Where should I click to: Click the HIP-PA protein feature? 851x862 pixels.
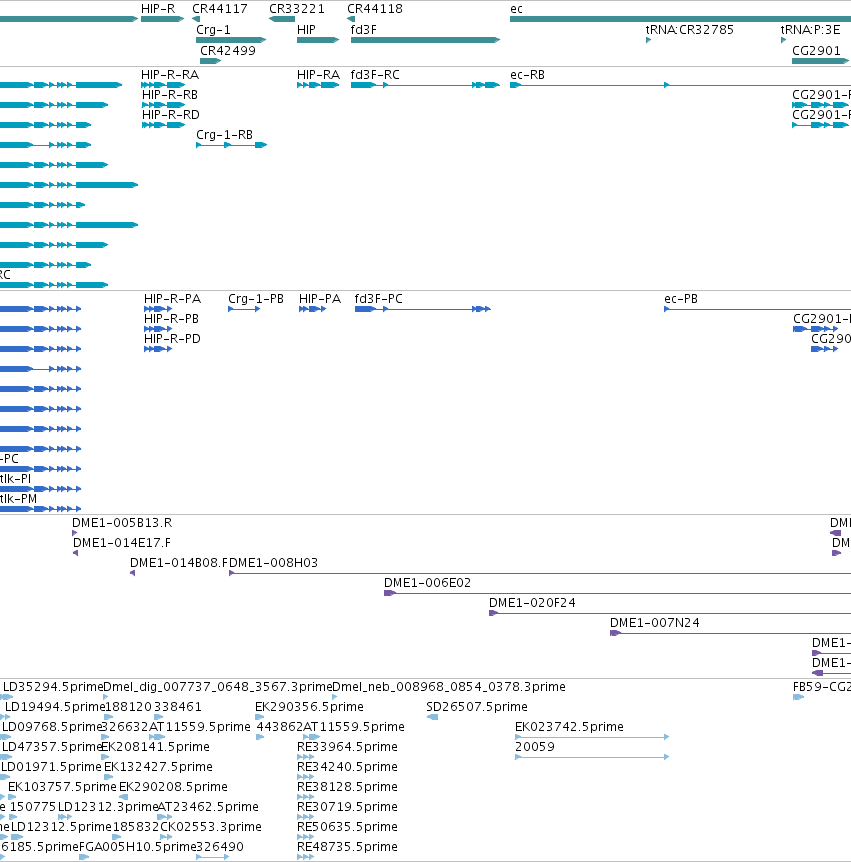[312, 309]
